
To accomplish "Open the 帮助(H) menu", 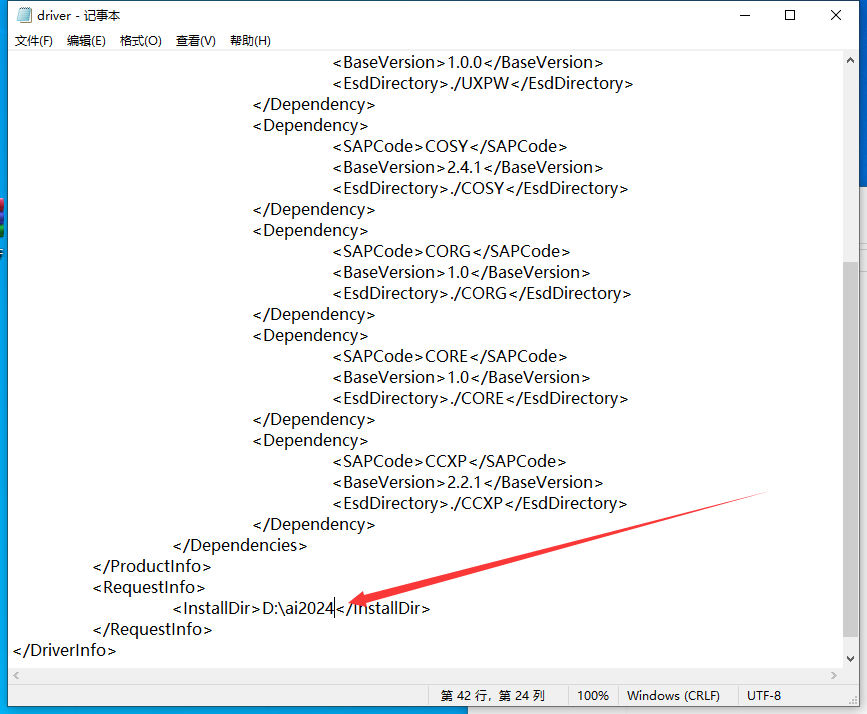I will pos(249,40).
